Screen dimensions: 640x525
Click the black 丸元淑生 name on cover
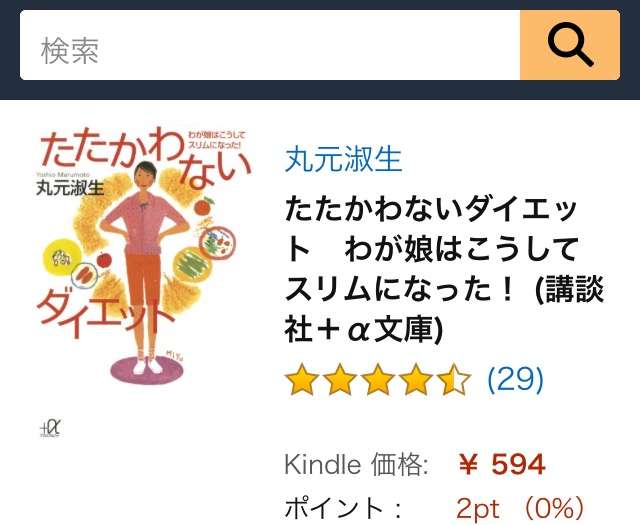tap(70, 188)
